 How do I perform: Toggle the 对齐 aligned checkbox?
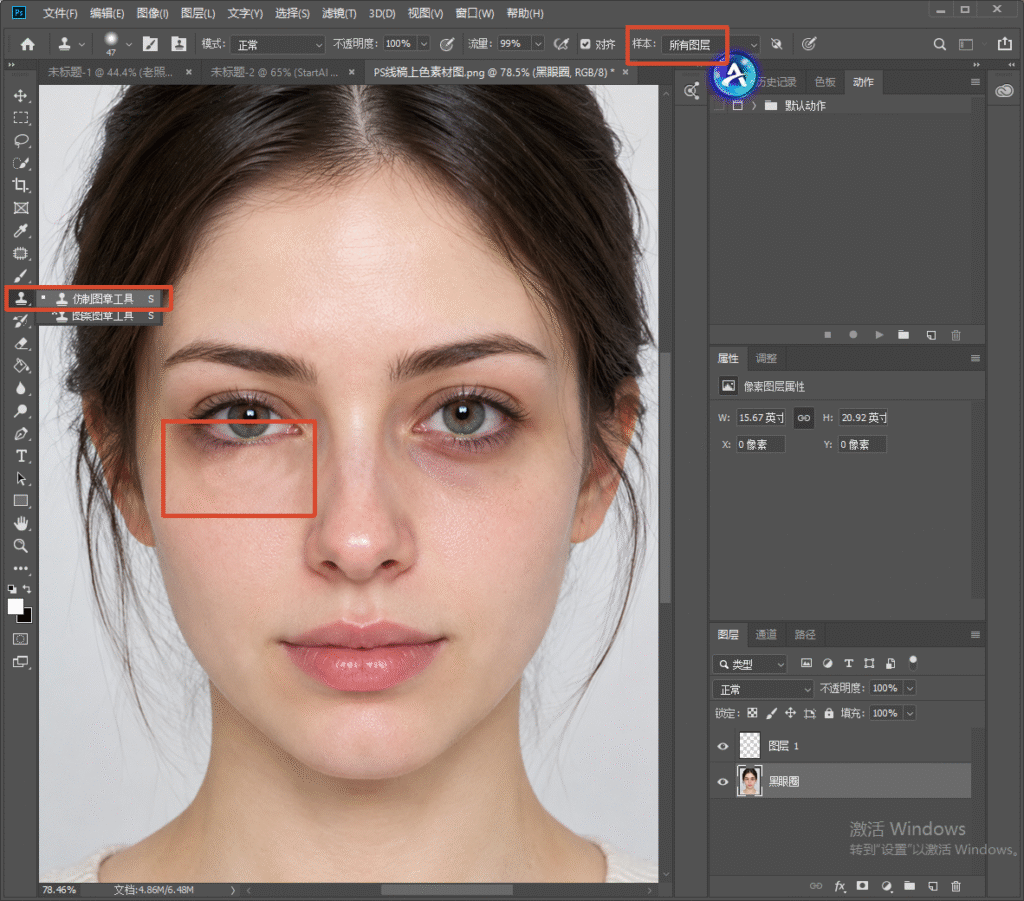pyautogui.click(x=585, y=44)
